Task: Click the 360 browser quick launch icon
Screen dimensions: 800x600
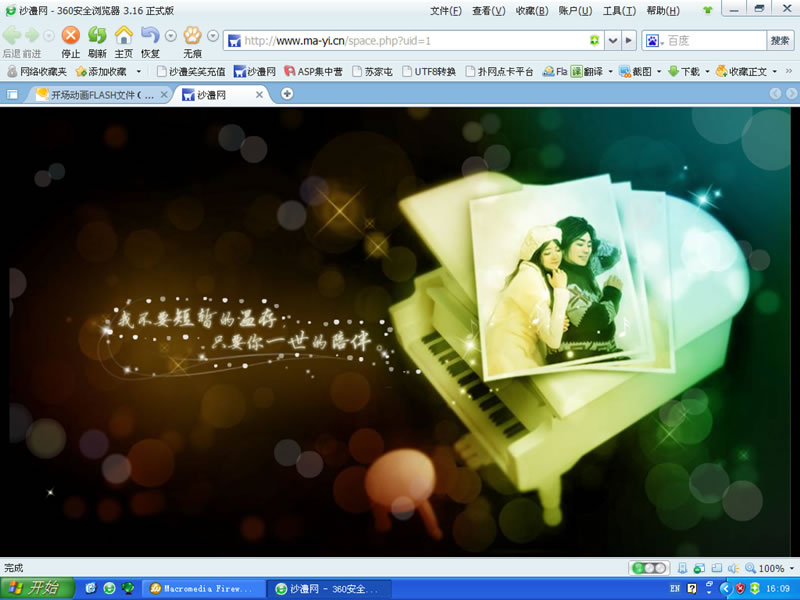Action: 109,588
